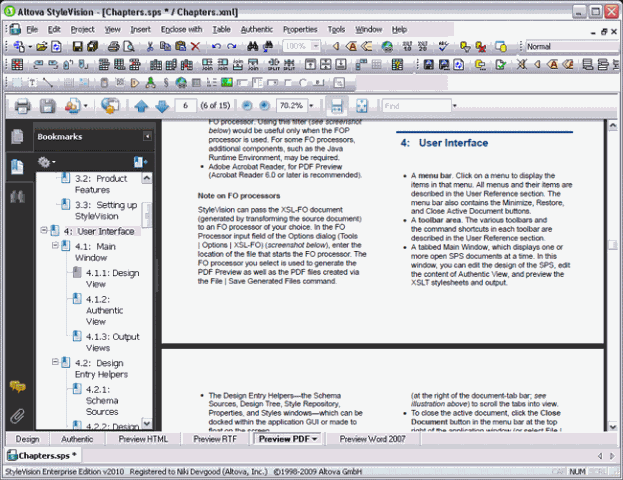Viewport: 623px width, 480px height.
Task: Collapse the '4.2: Design Entry Helpers' bookmark
Action: point(55,362)
